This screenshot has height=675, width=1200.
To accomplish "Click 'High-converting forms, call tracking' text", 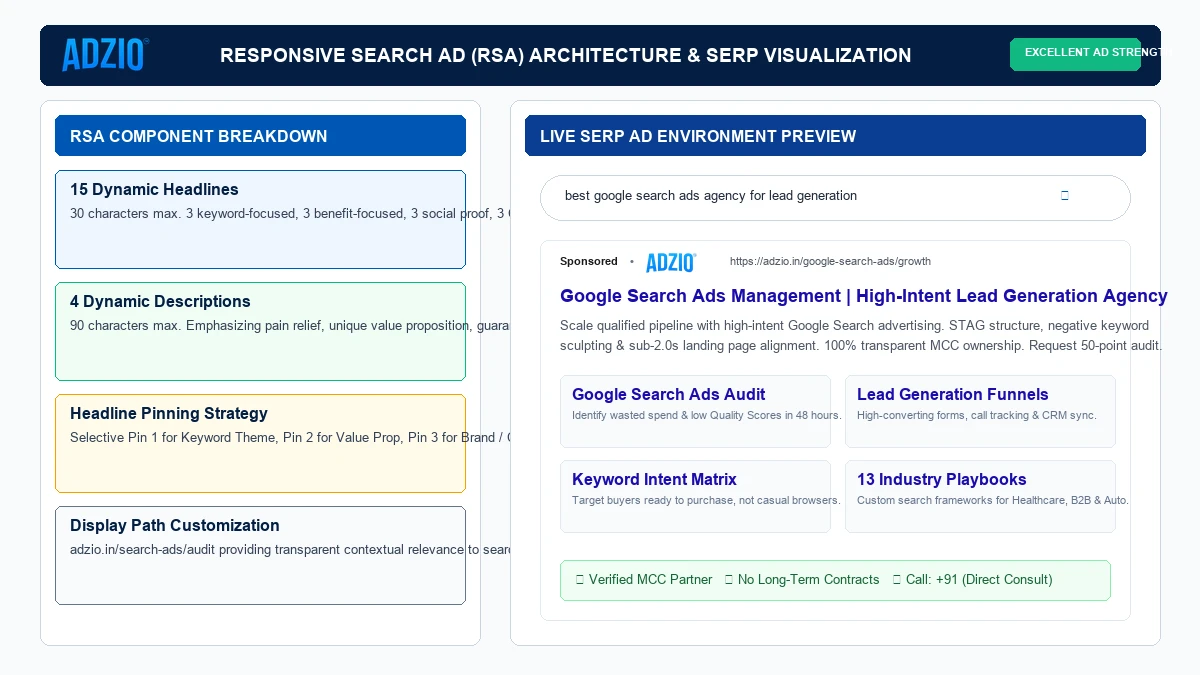I will point(977,416).
